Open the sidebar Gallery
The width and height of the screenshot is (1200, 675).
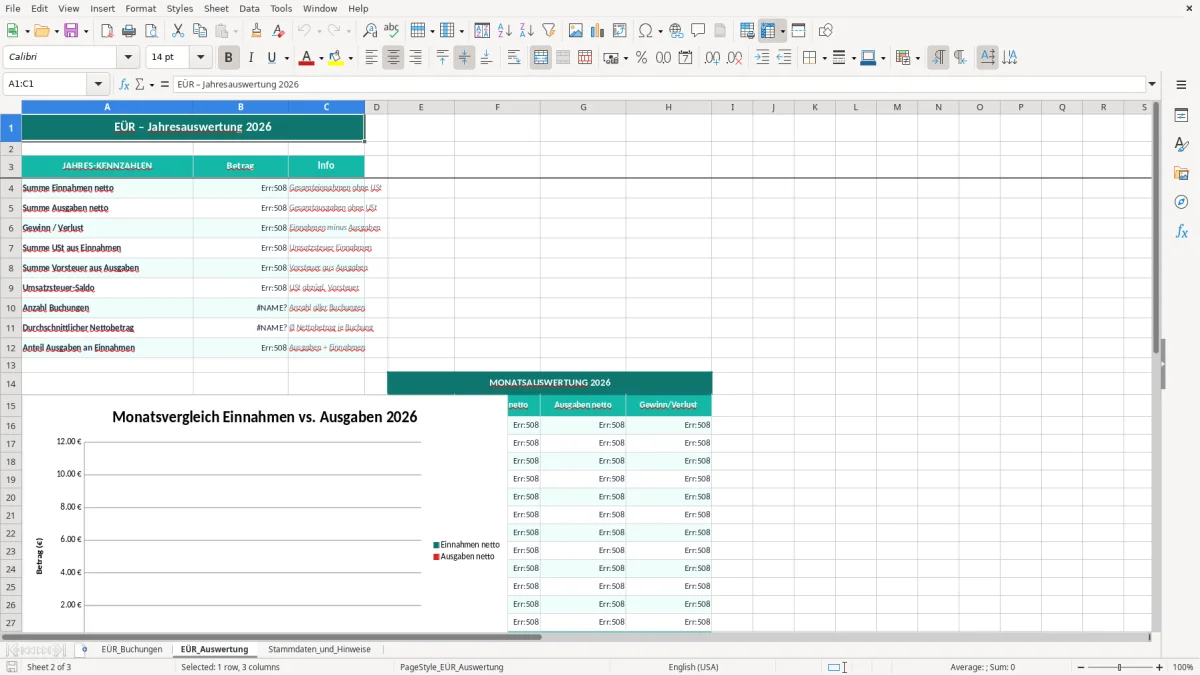pyautogui.click(x=1181, y=173)
